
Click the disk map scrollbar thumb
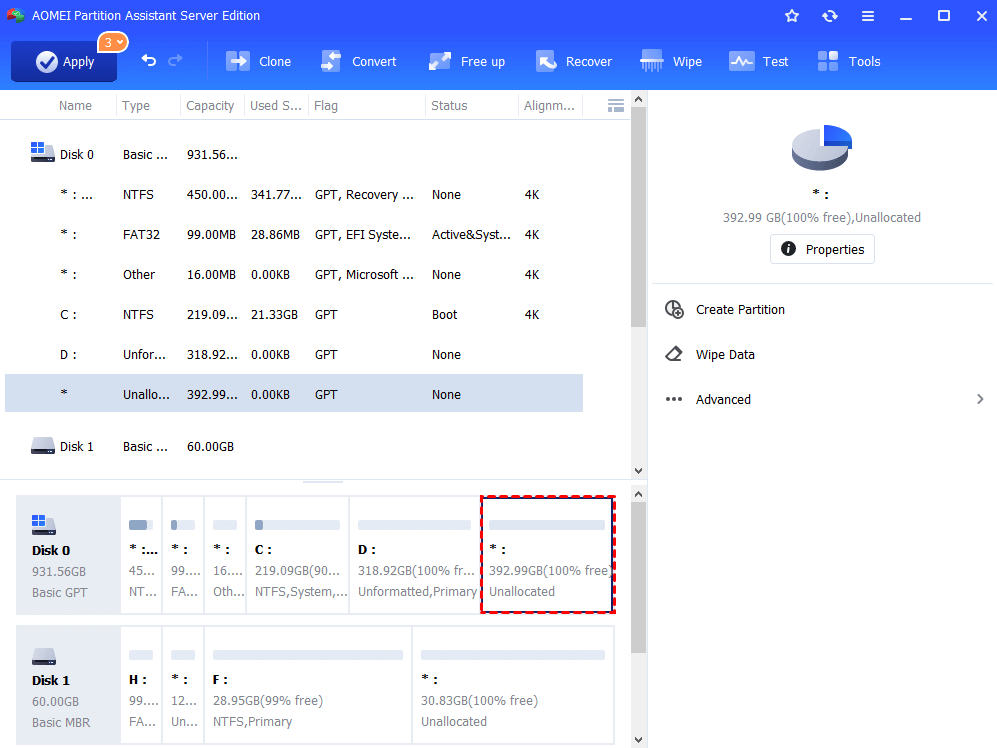[x=638, y=578]
